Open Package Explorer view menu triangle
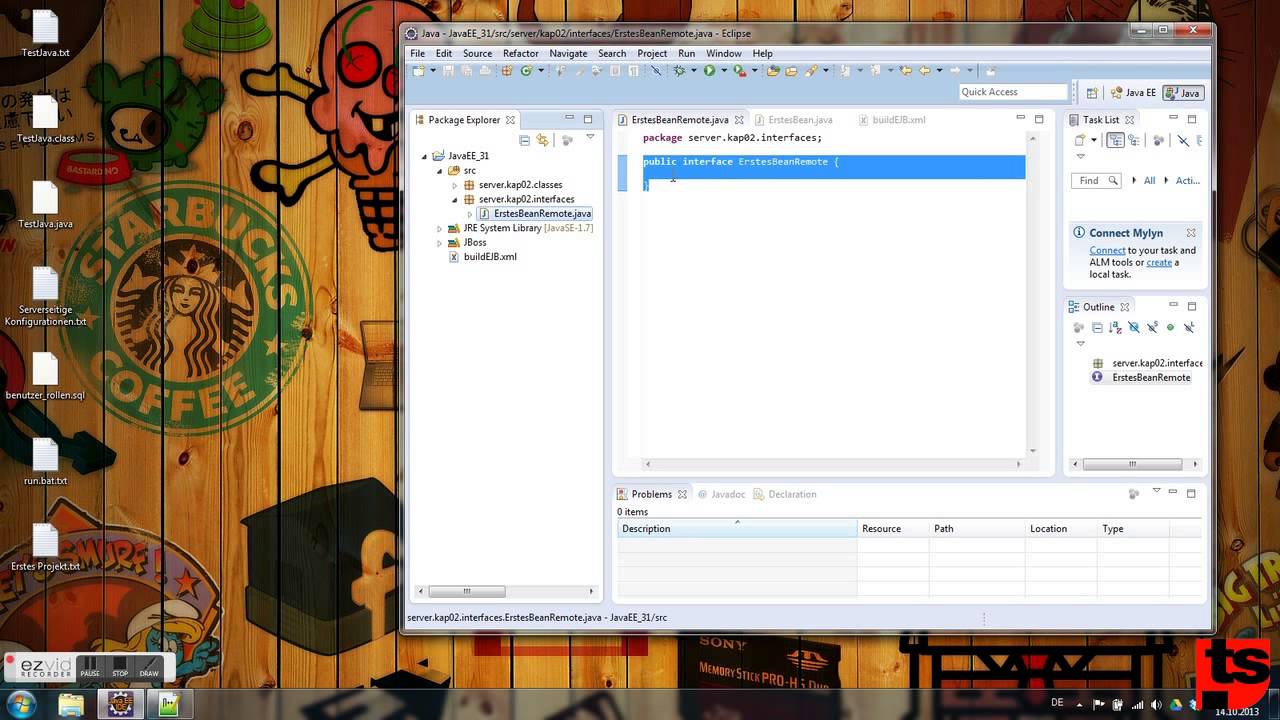 tap(590, 138)
